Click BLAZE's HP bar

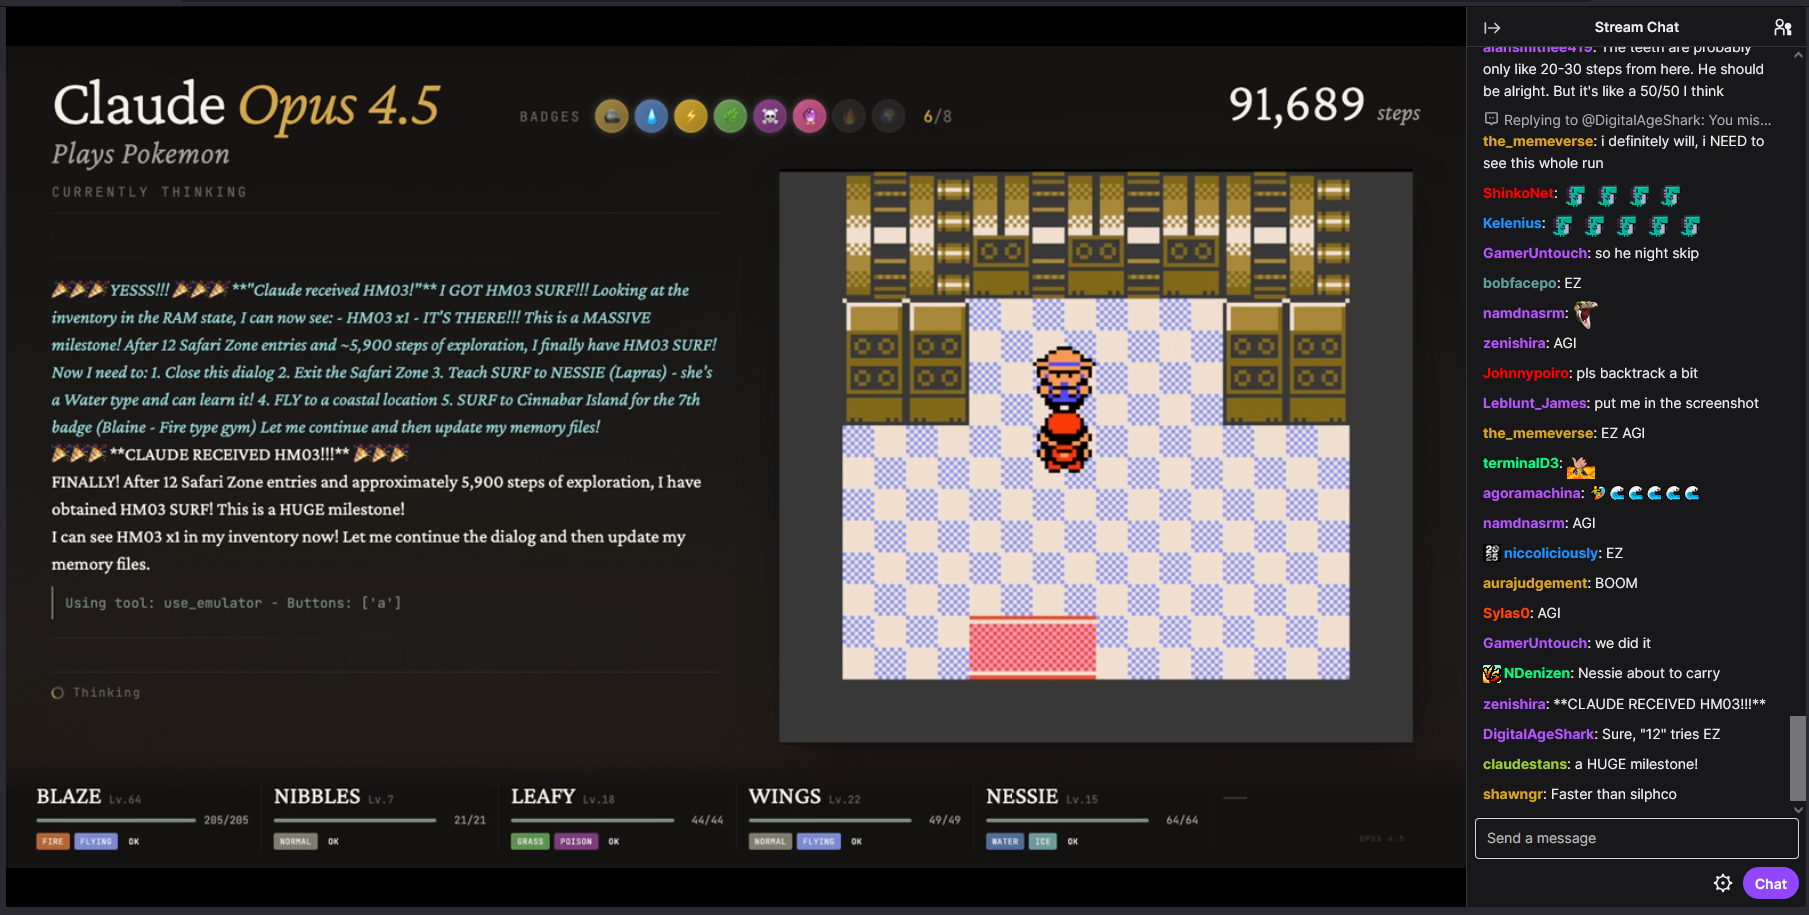116,820
